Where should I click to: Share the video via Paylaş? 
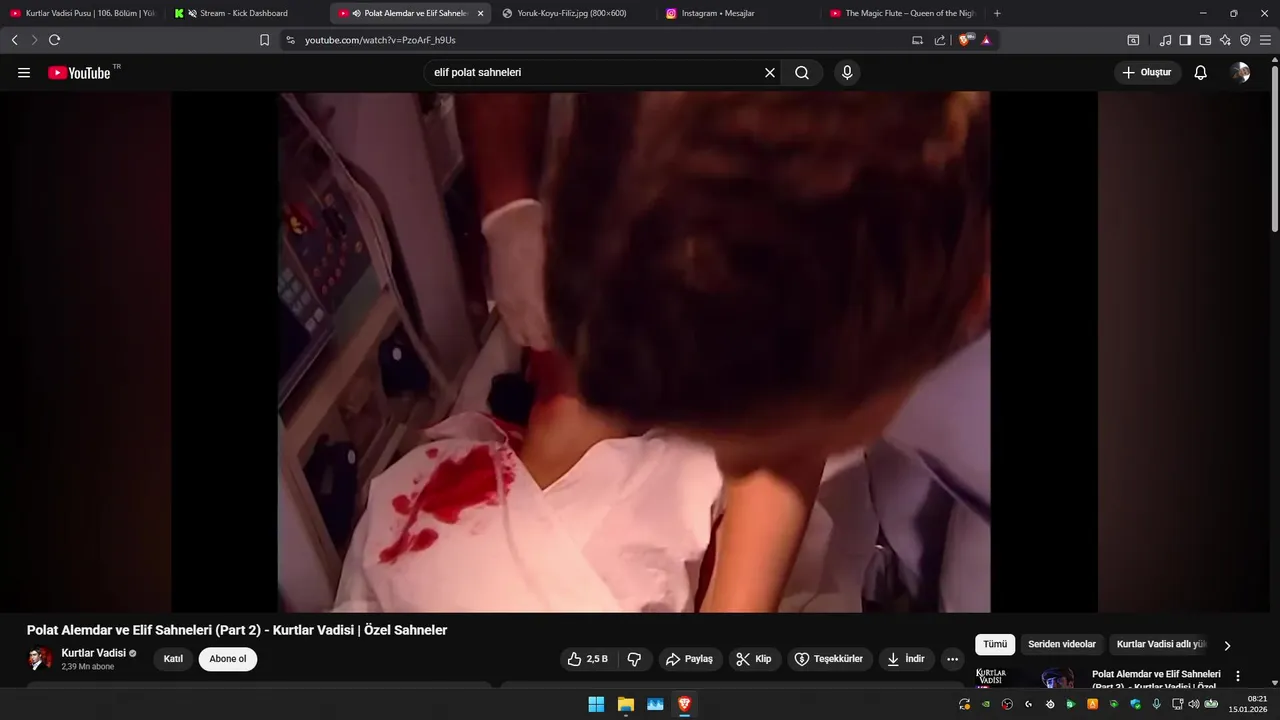(690, 659)
